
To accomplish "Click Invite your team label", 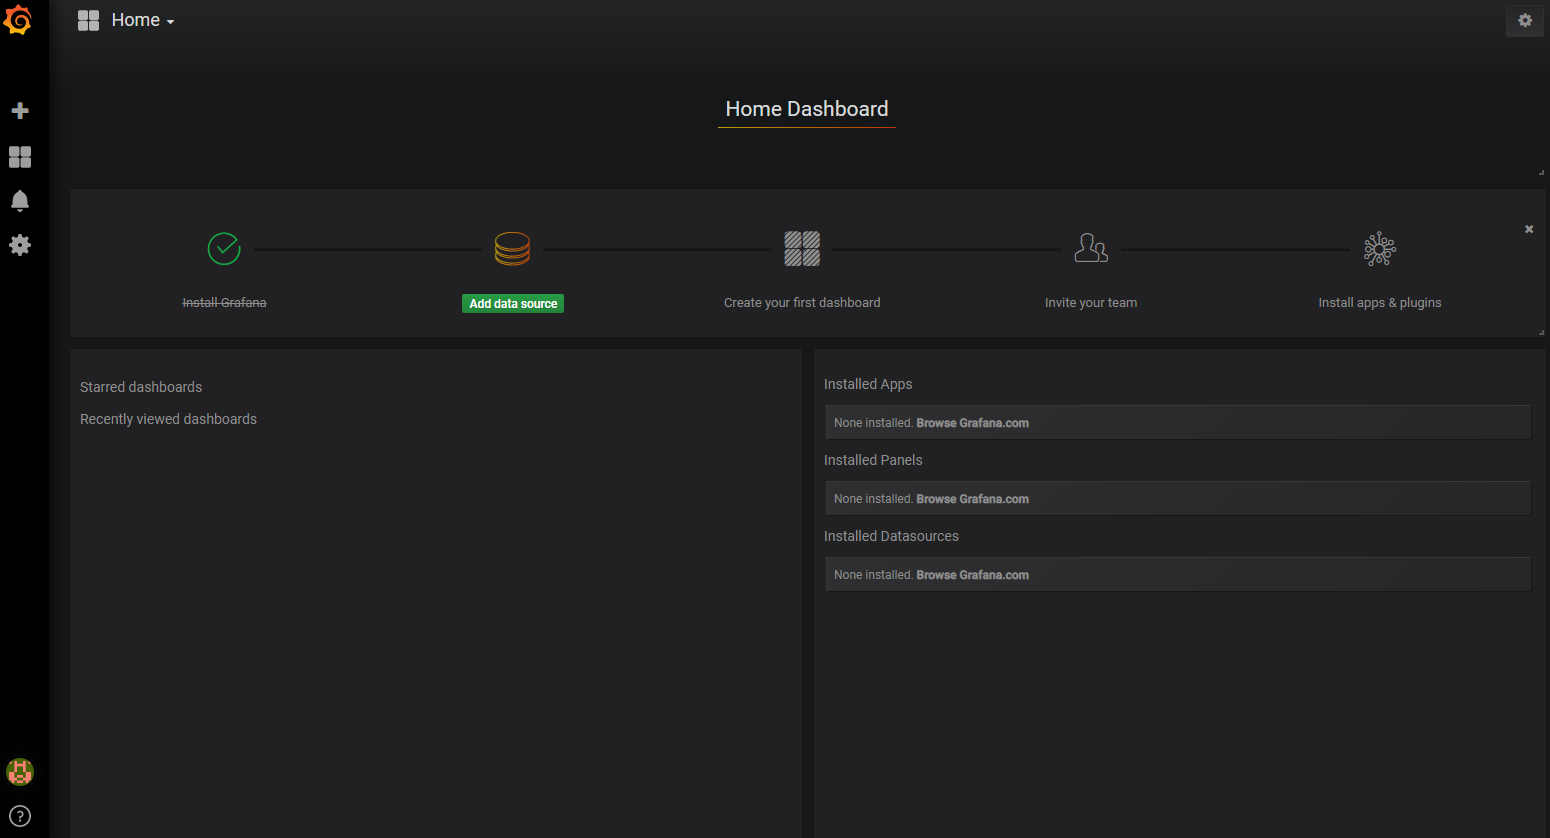I will [x=1090, y=303].
